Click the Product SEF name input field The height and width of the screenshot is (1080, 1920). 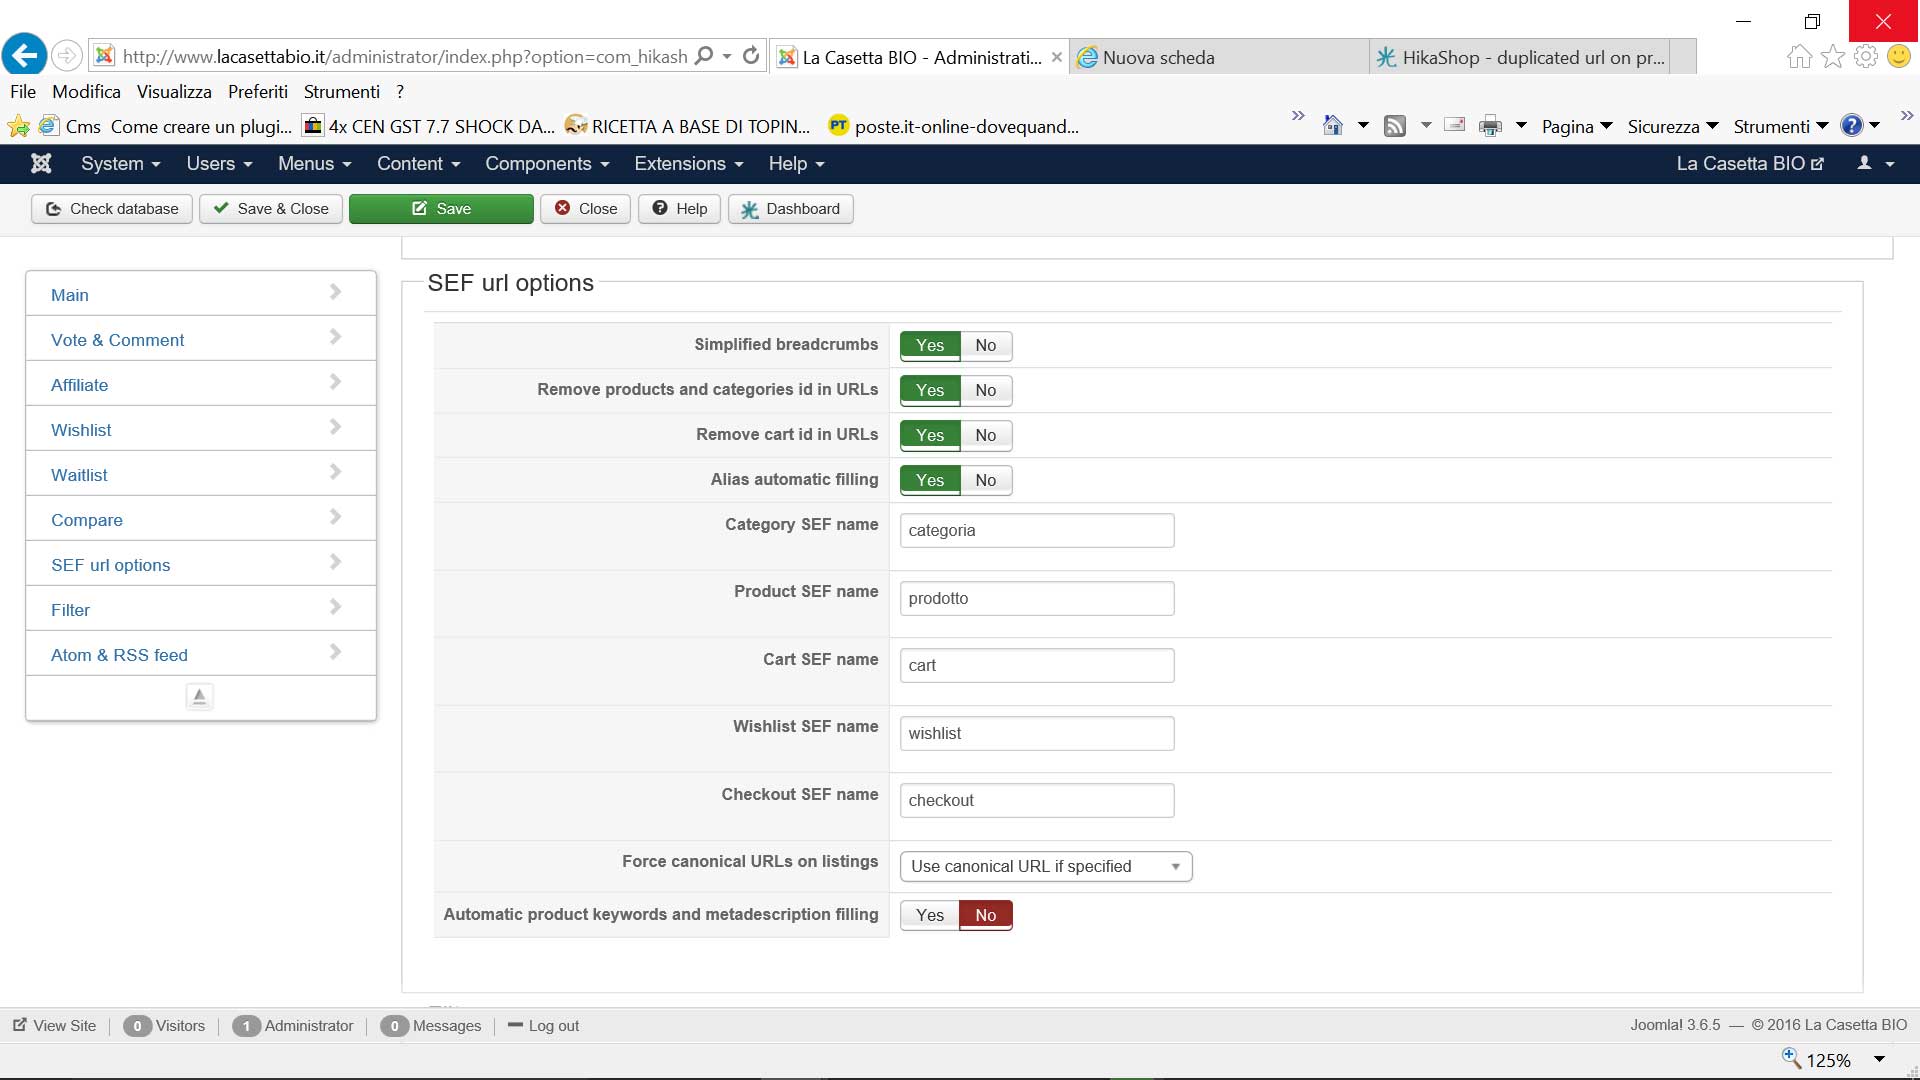tap(1036, 599)
